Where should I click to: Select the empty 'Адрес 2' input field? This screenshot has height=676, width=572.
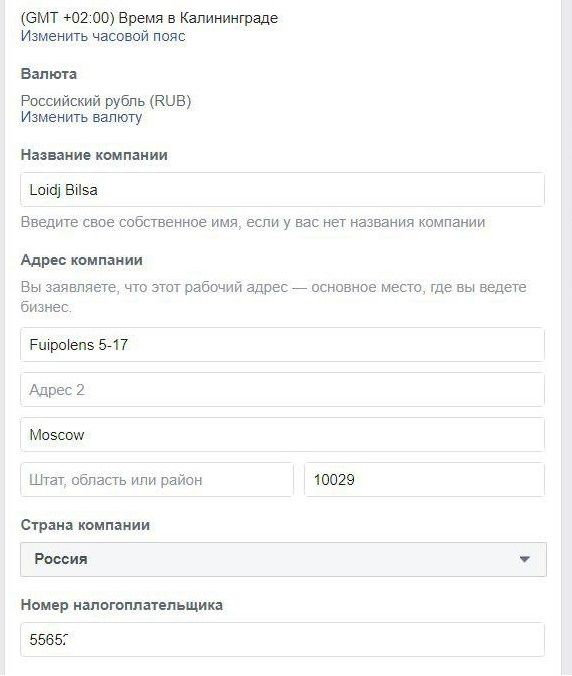282,390
